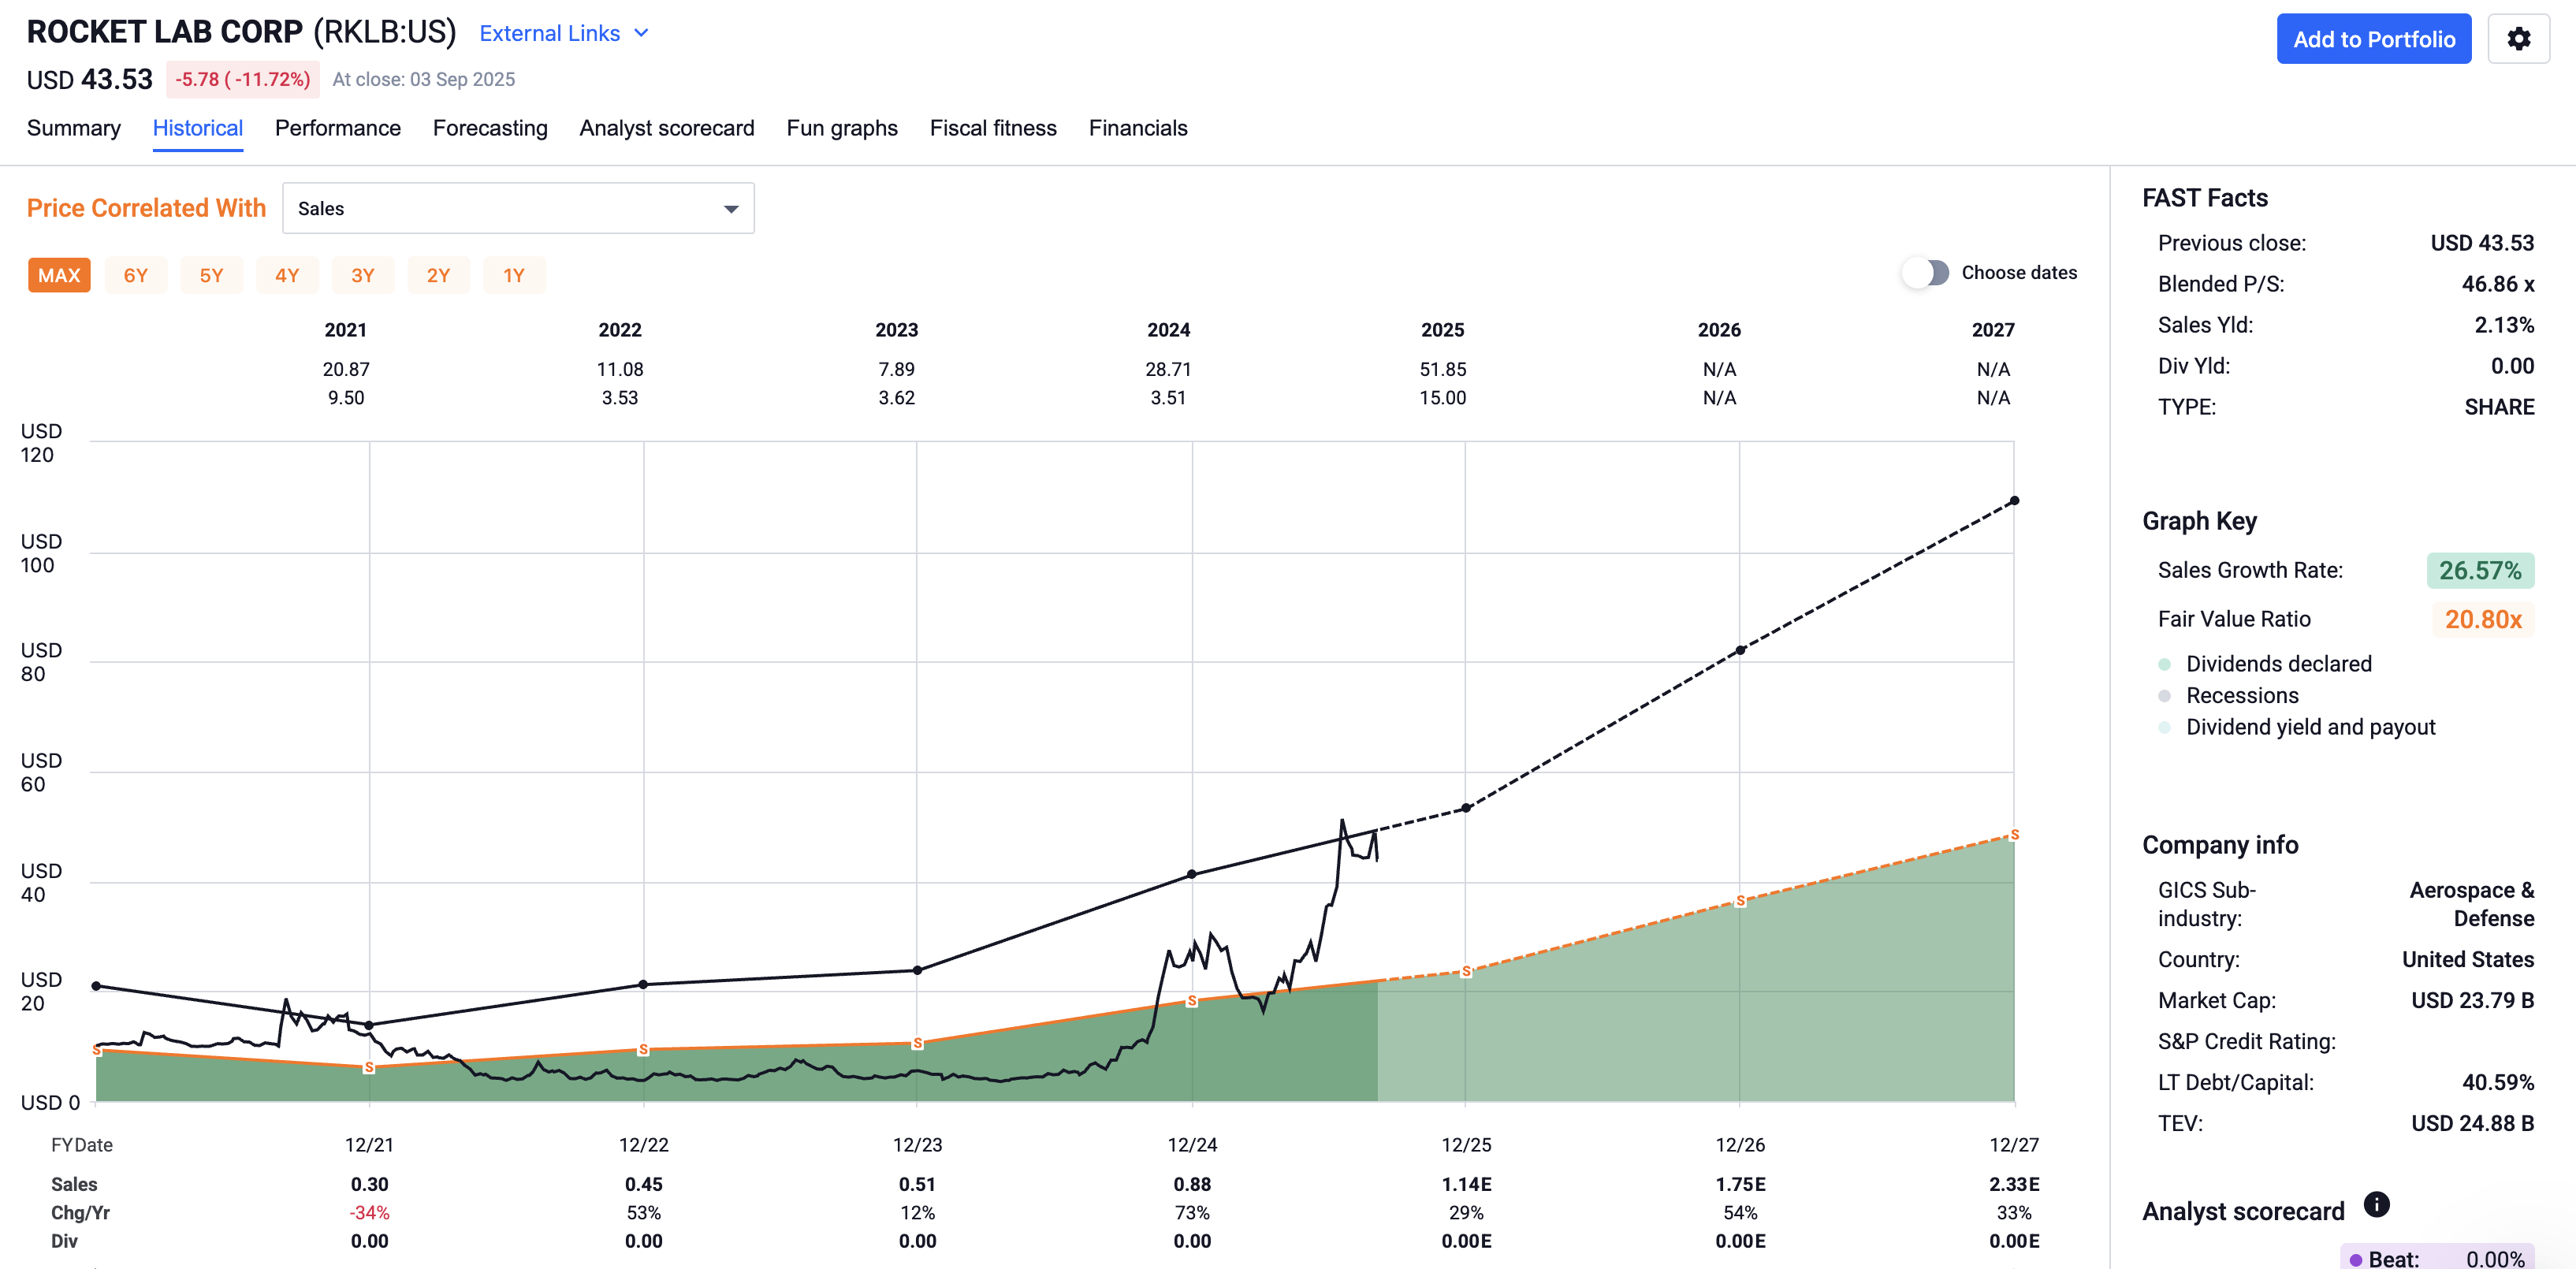Select the 1Y range button

coord(513,275)
